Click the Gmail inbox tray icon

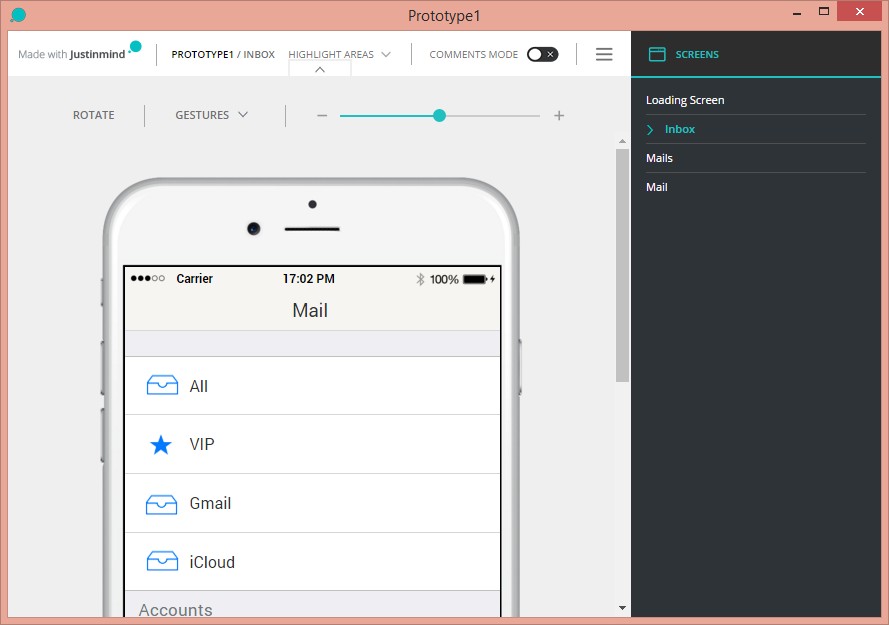pos(162,504)
